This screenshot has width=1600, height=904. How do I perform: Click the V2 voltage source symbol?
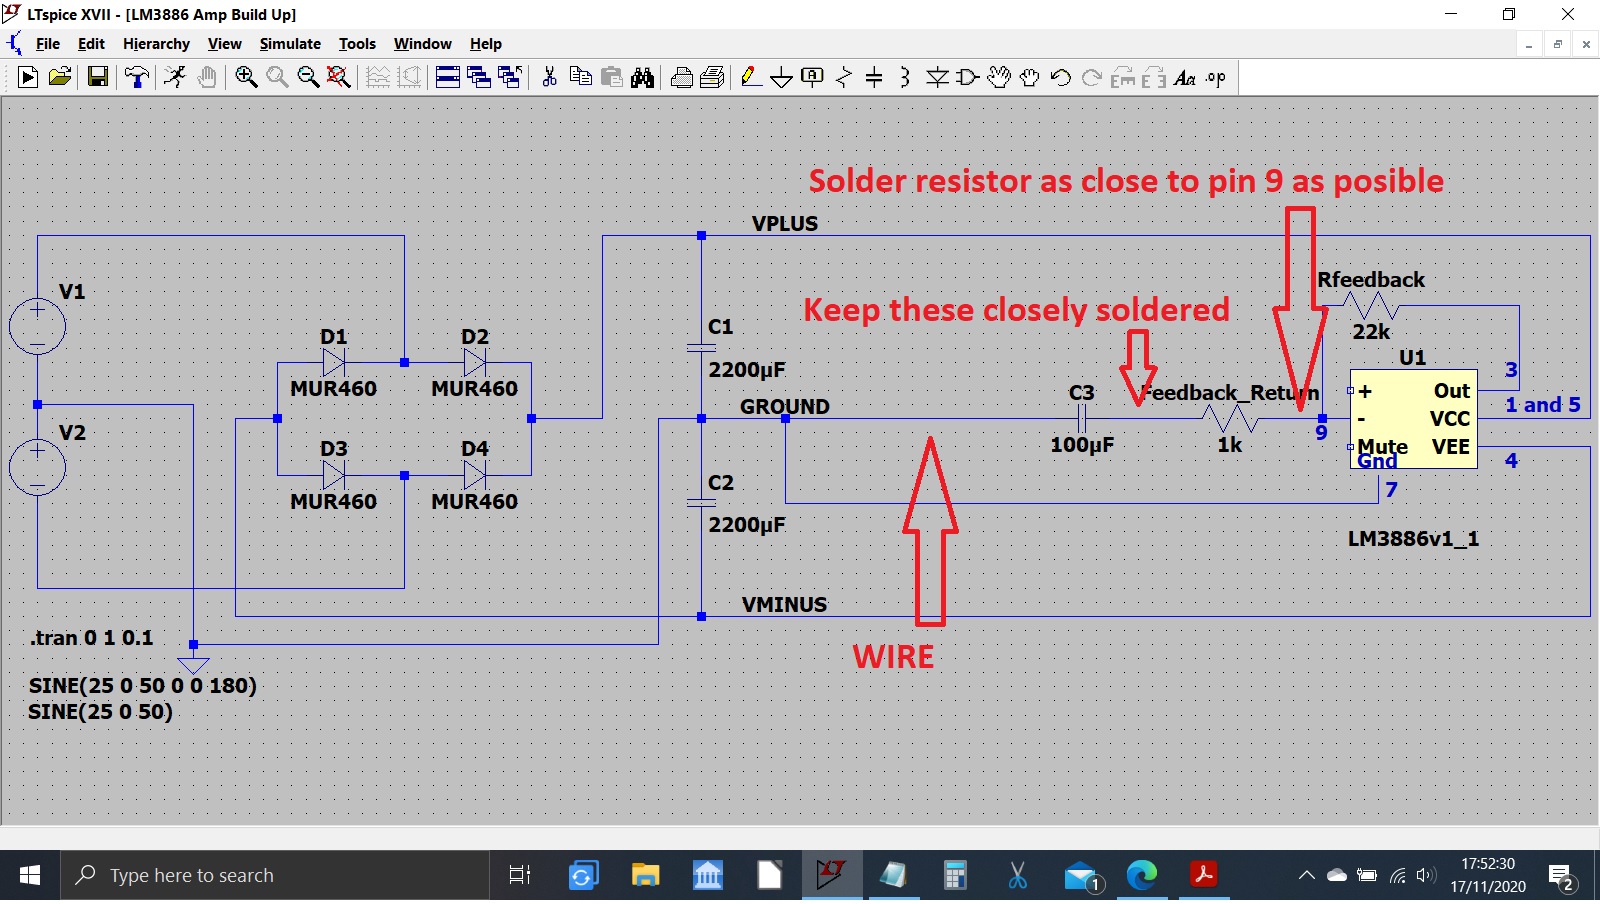click(x=37, y=467)
